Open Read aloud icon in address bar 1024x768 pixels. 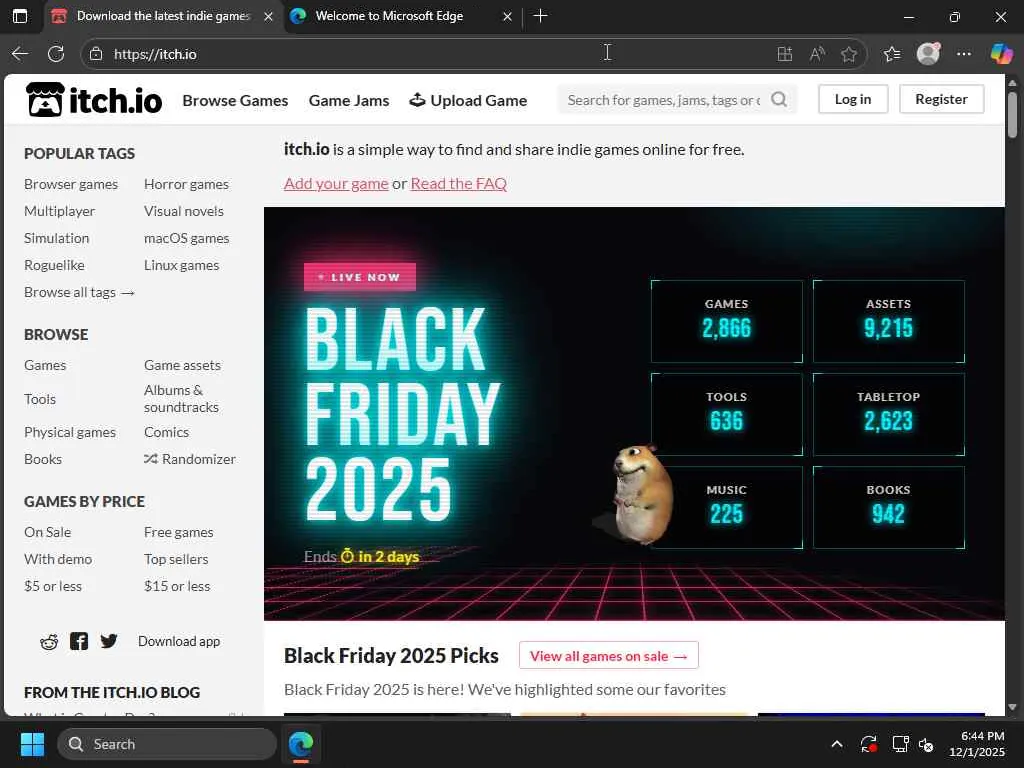(x=817, y=54)
